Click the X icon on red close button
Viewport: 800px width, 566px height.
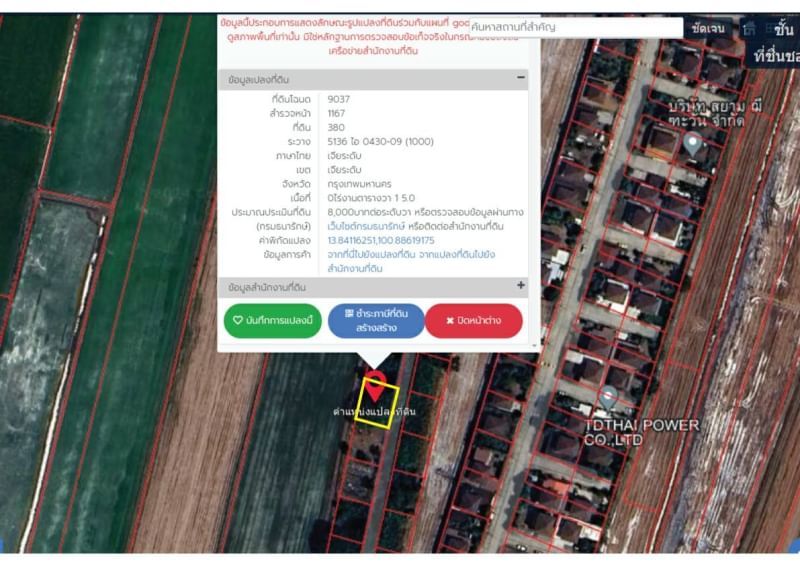coord(450,321)
